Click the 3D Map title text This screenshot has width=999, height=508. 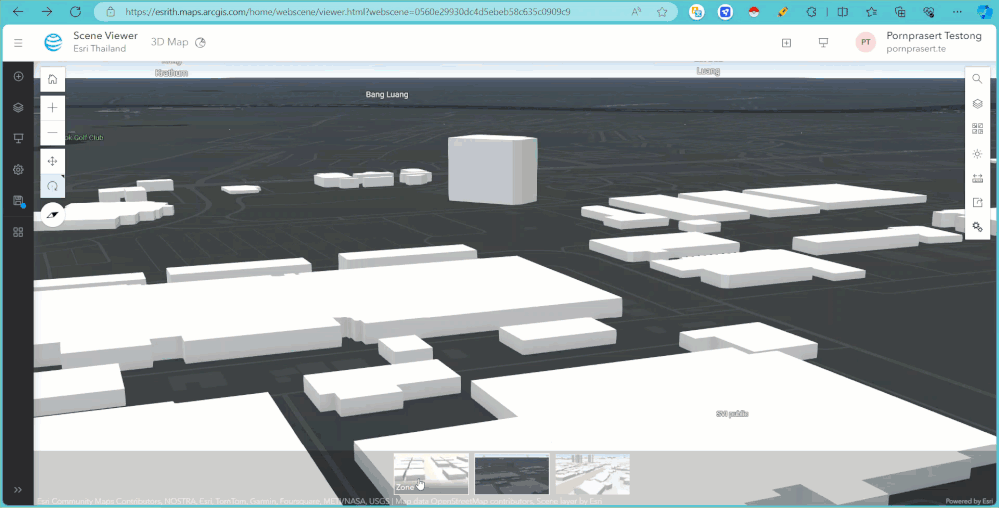169,42
